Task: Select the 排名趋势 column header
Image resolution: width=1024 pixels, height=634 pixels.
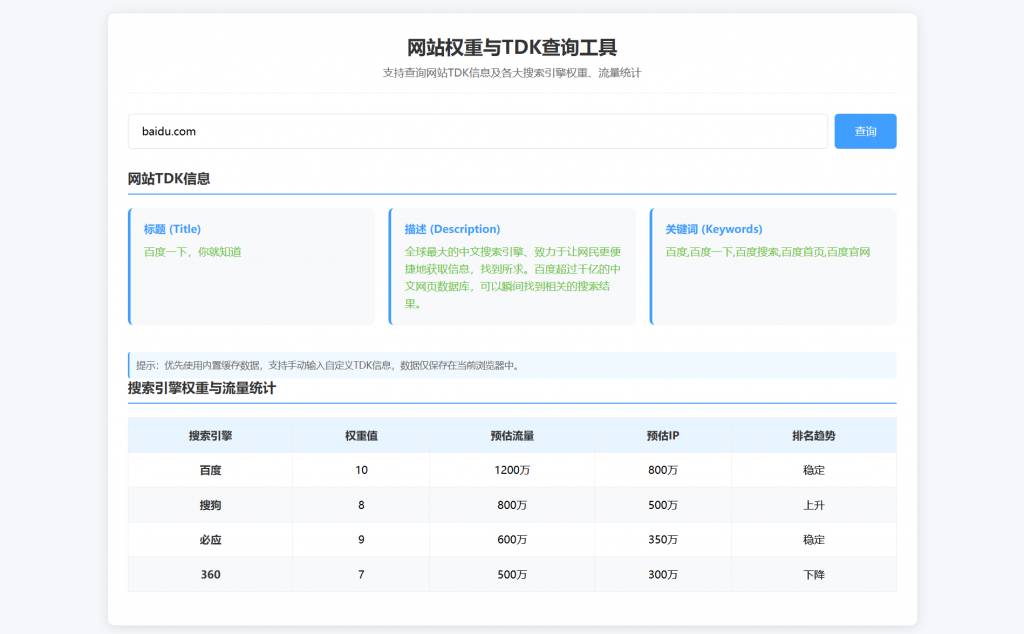Action: point(813,435)
